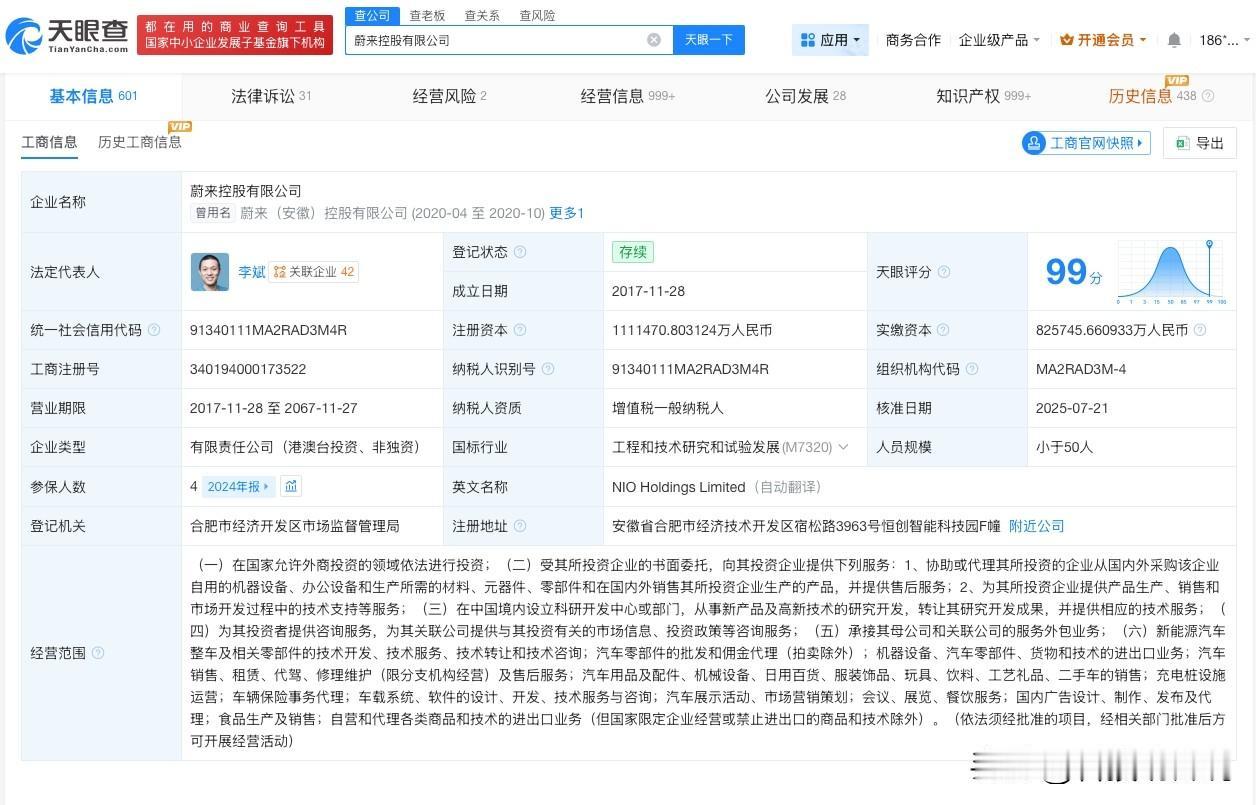Switch to the 历史信息 VIP tab

tap(1152, 96)
